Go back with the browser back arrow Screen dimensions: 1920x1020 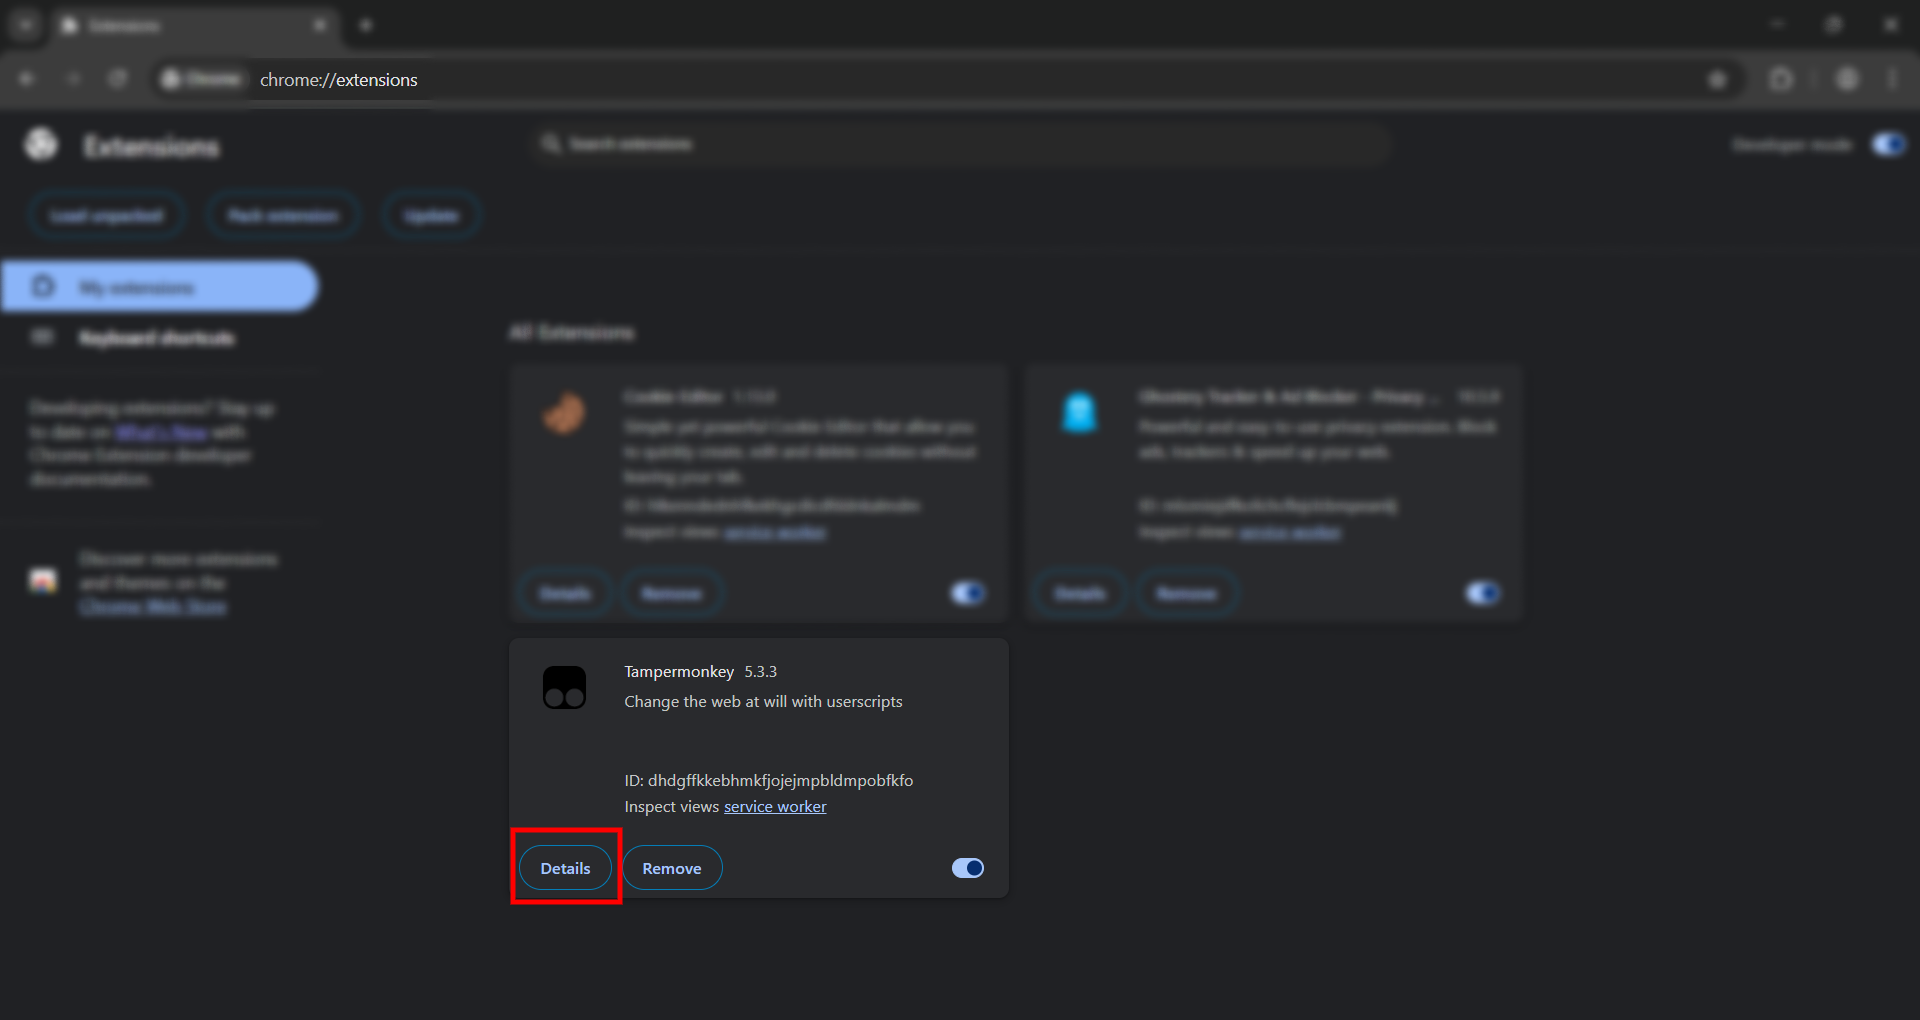[27, 79]
